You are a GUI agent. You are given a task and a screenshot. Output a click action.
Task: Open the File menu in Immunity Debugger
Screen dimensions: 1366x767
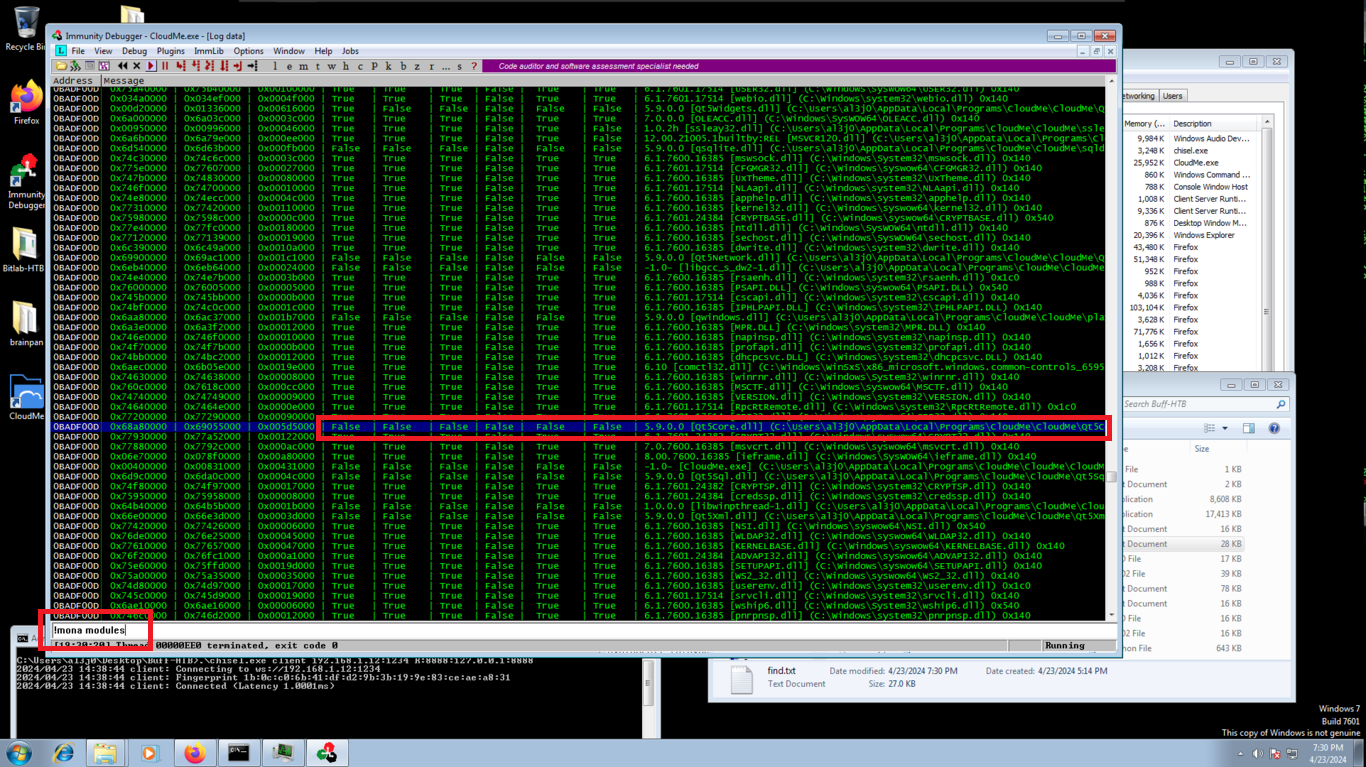[77, 51]
